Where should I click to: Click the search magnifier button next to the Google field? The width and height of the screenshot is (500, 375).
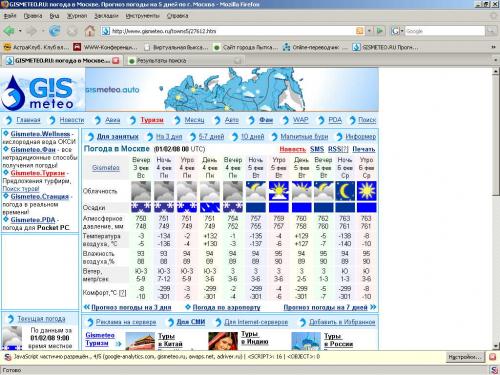pyautogui.click(x=491, y=31)
